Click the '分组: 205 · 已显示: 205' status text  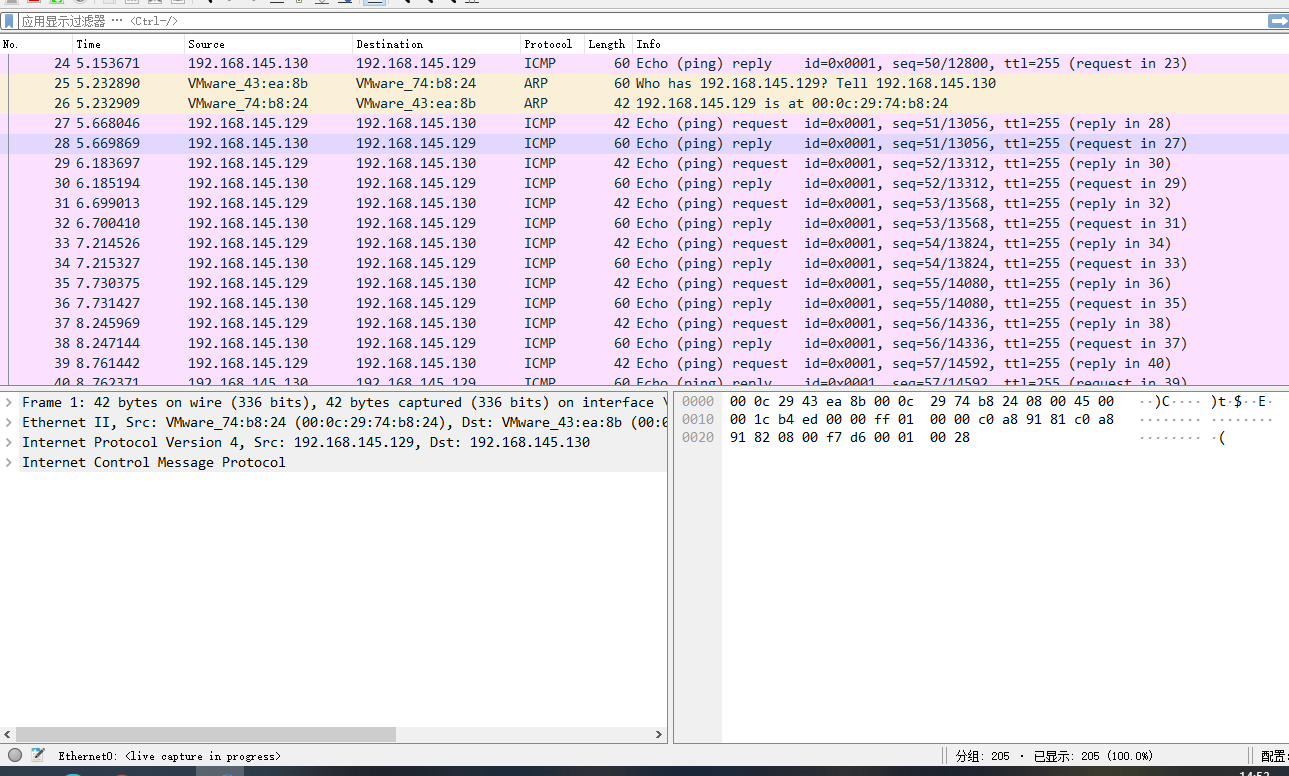[1054, 756]
